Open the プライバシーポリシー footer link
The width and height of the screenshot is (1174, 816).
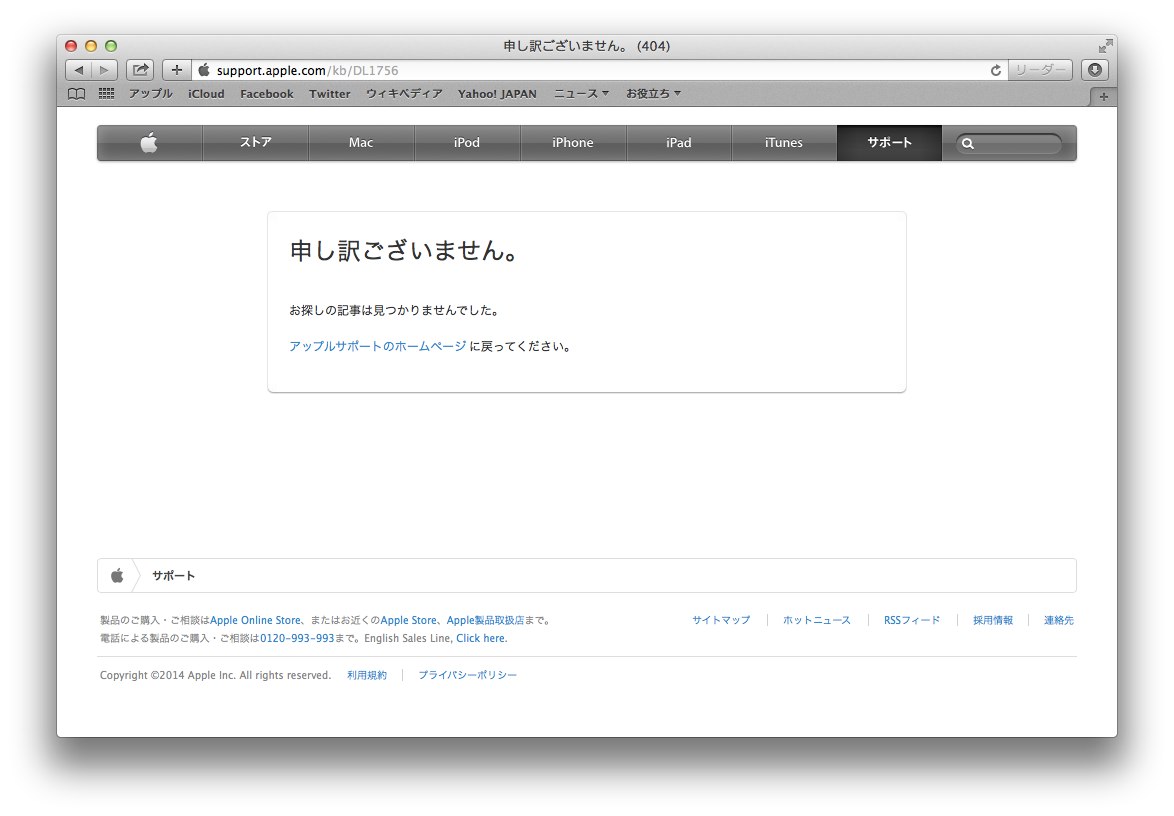[467, 675]
